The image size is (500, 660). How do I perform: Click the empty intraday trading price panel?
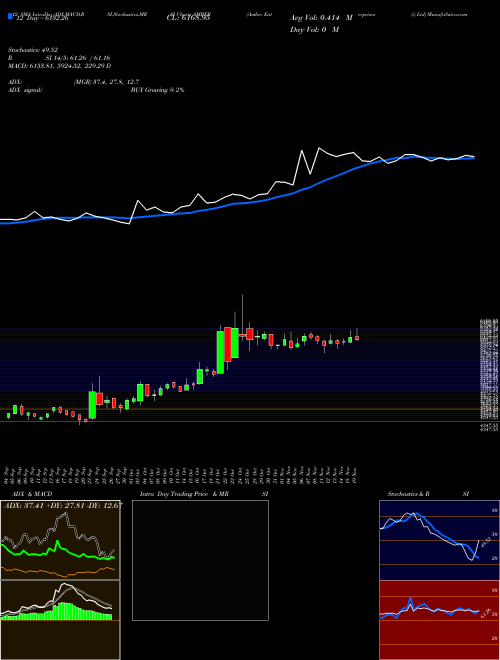tap(200, 560)
